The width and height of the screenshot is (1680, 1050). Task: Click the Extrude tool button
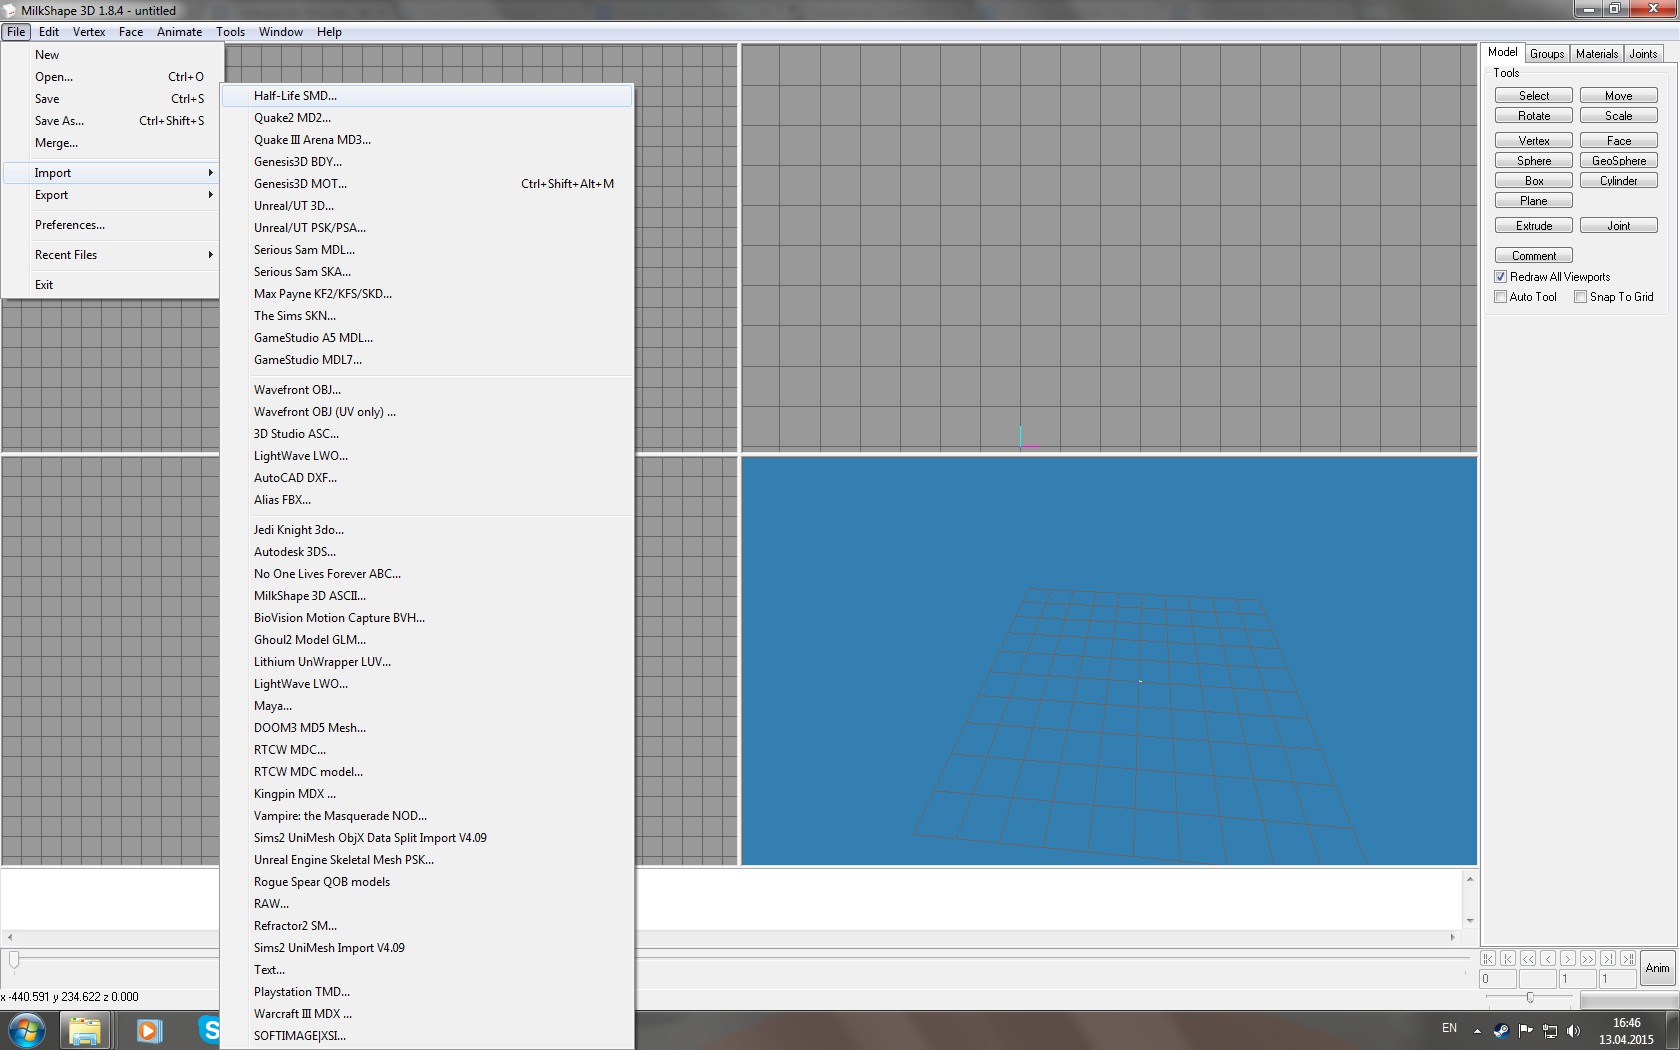(1534, 226)
